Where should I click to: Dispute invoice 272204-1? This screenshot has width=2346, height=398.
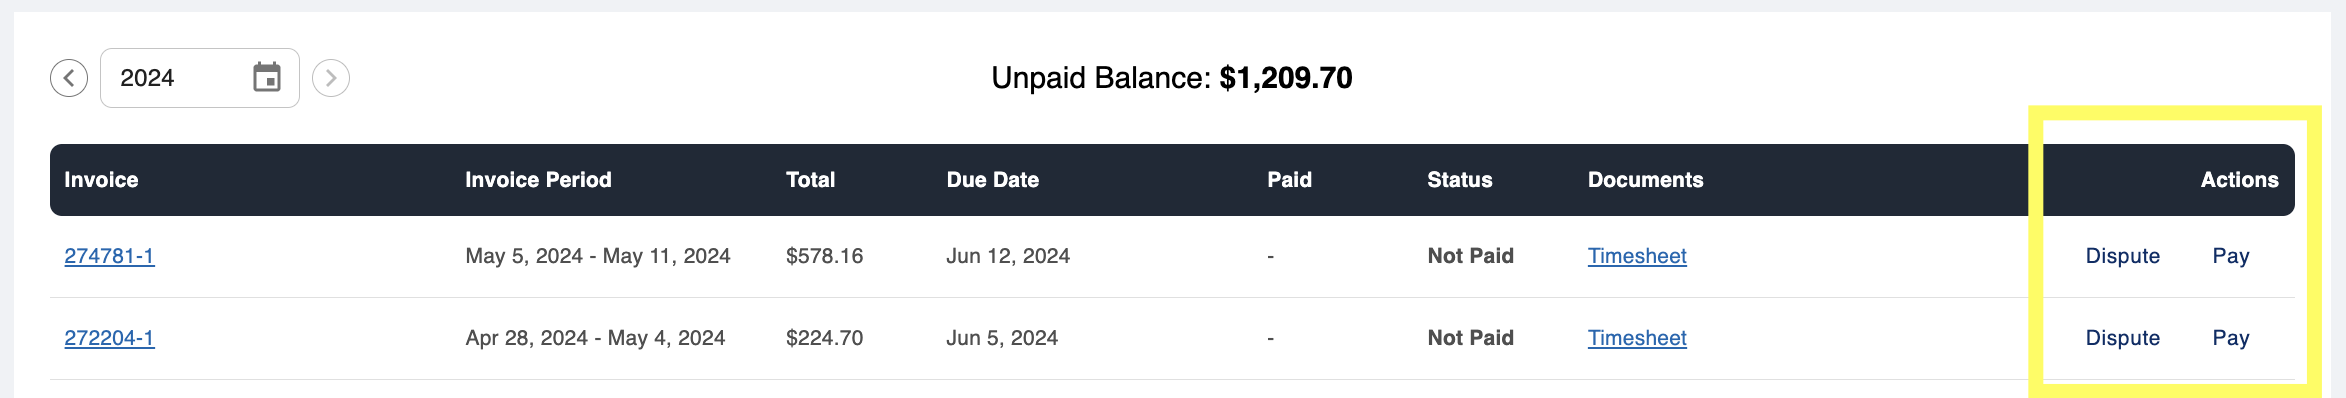point(2122,338)
